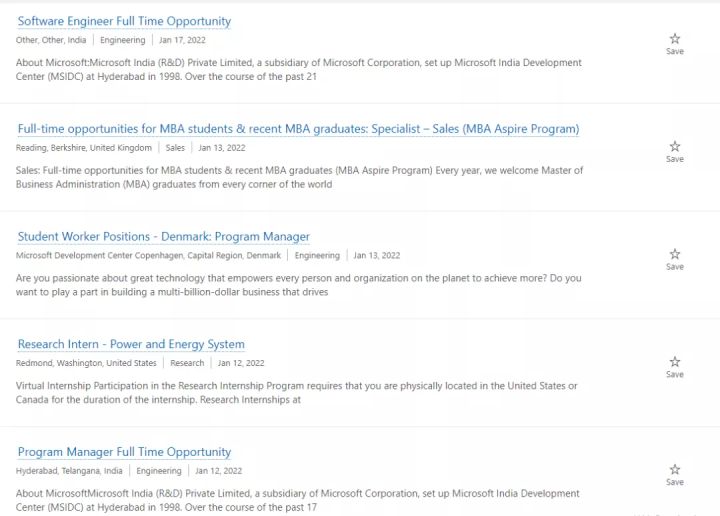Go to Program Manager Full Time Opportunity

point(124,452)
